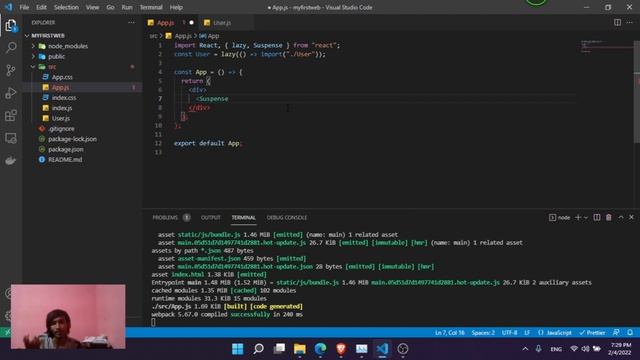Screen dimensions: 640x360
Task: Change Spaces: 2 indentation setting
Action: [483, 333]
